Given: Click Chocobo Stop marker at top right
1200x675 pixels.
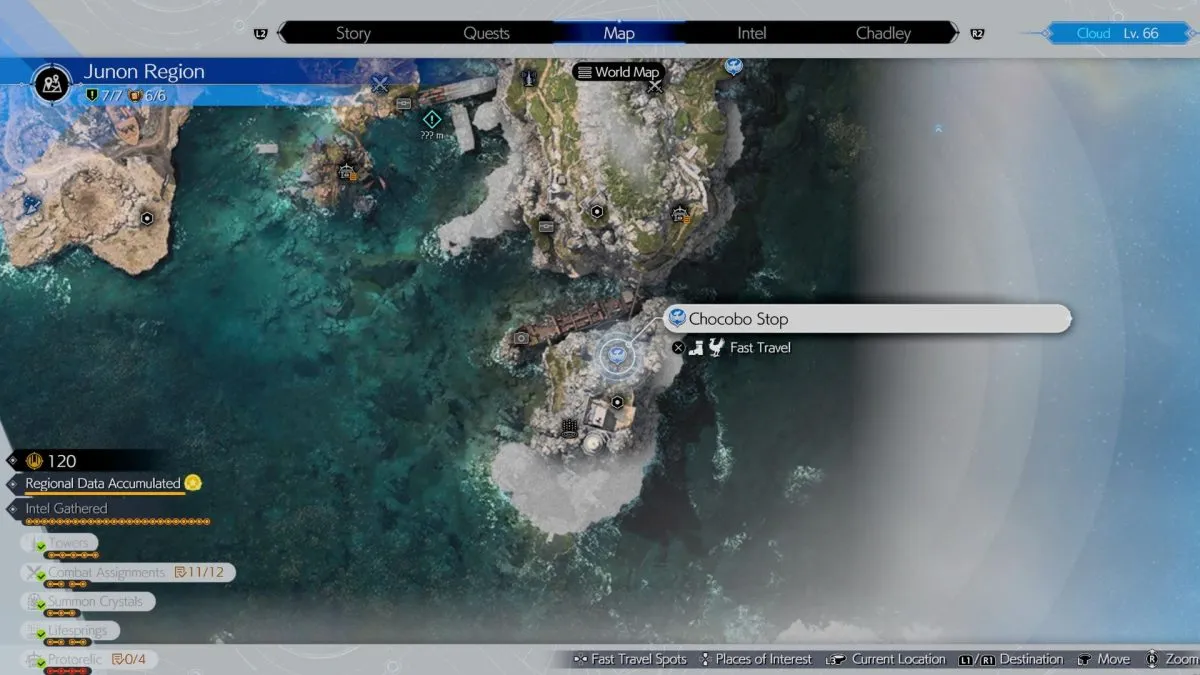Looking at the screenshot, I should [x=733, y=66].
